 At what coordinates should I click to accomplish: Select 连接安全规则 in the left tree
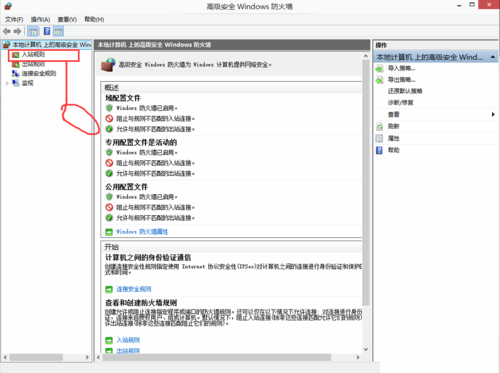click(x=39, y=73)
